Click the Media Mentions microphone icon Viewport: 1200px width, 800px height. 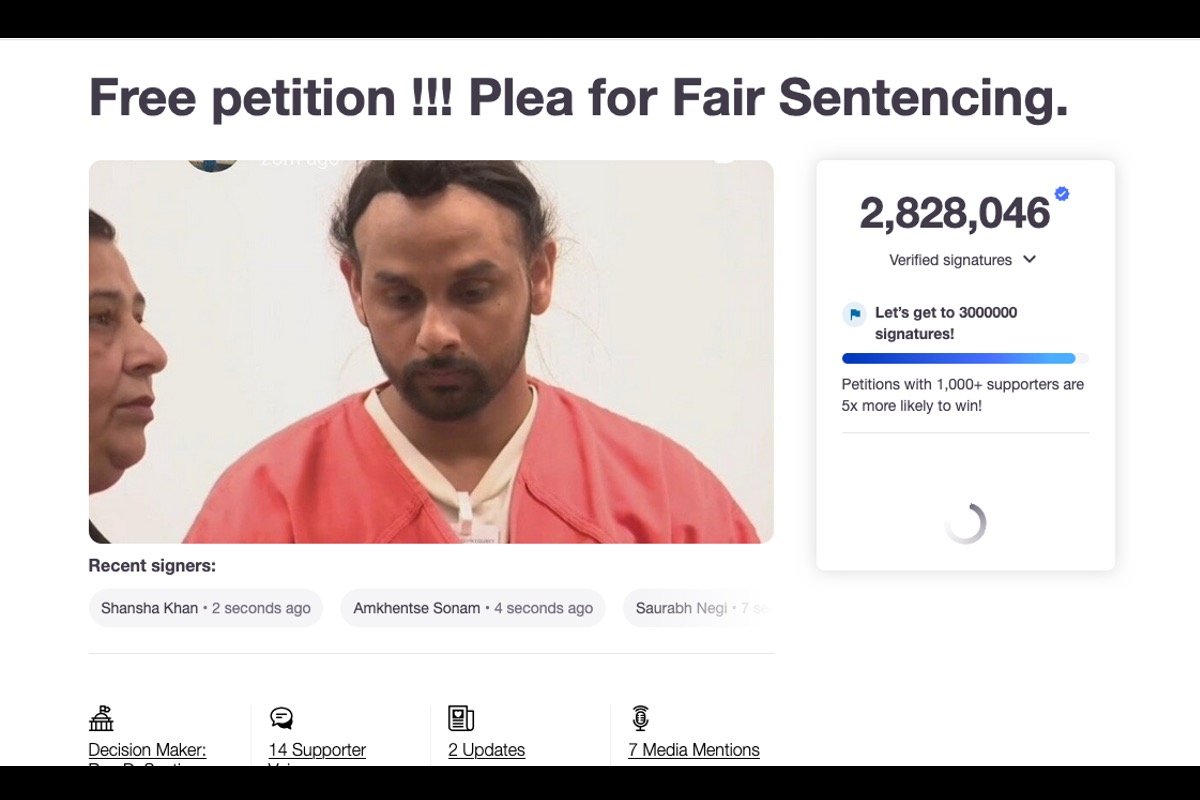click(640, 718)
